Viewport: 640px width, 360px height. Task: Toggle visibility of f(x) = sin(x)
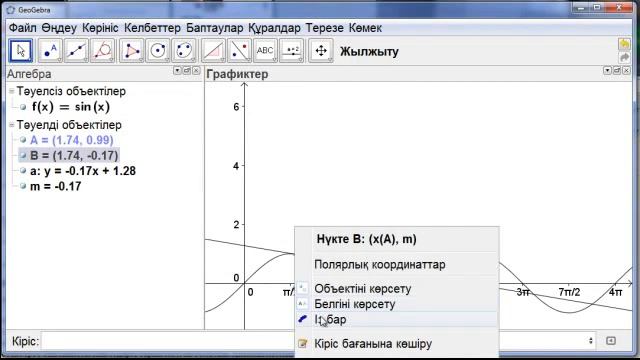tap(23, 107)
